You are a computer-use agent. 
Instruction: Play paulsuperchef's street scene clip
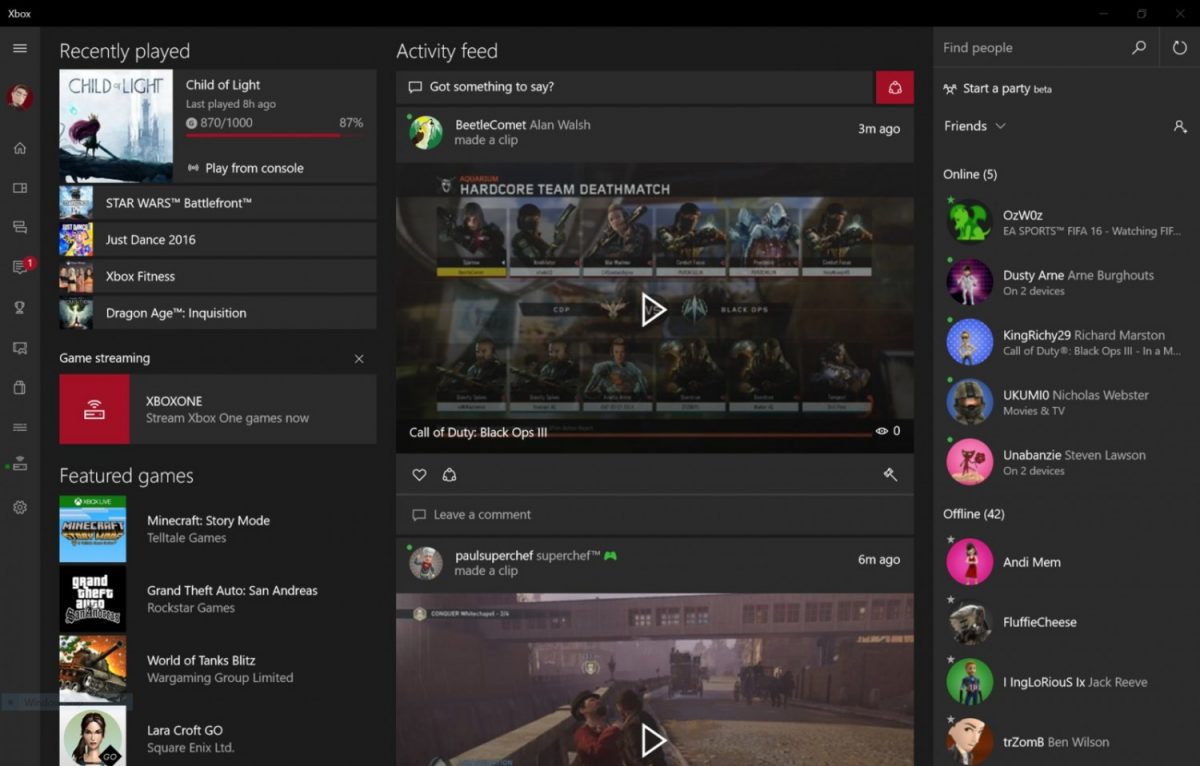point(654,740)
